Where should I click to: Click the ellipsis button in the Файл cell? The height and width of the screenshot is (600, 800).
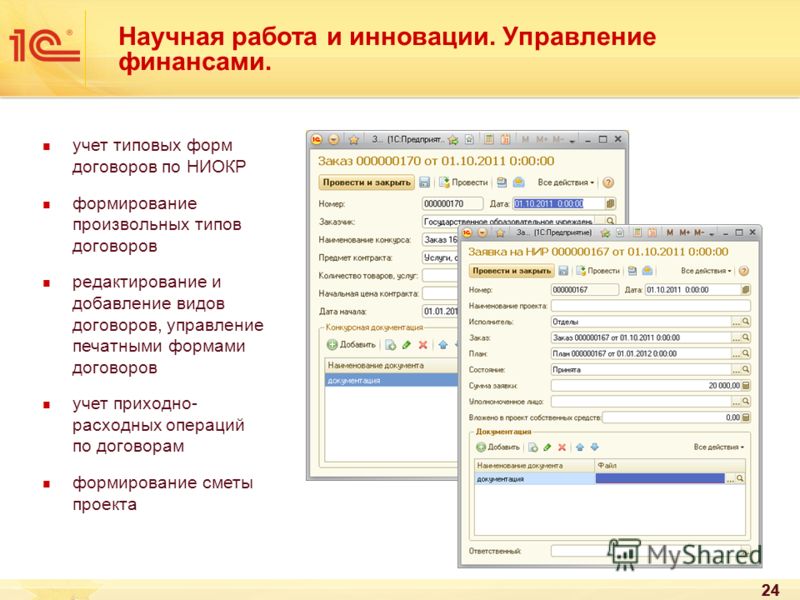point(730,479)
